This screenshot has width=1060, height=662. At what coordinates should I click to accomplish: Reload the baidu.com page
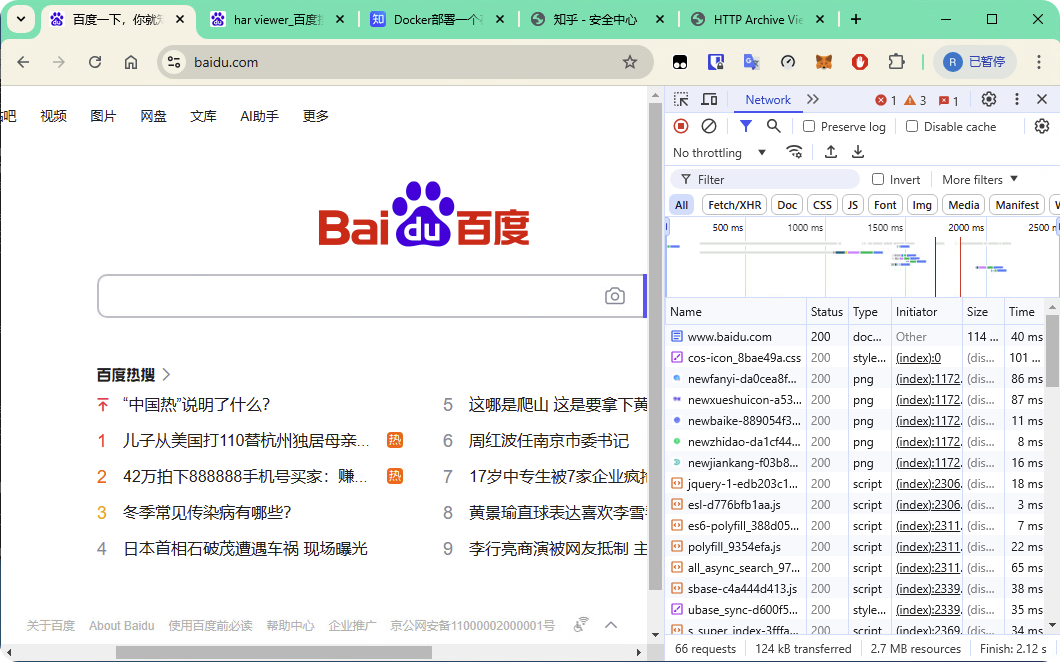[95, 62]
